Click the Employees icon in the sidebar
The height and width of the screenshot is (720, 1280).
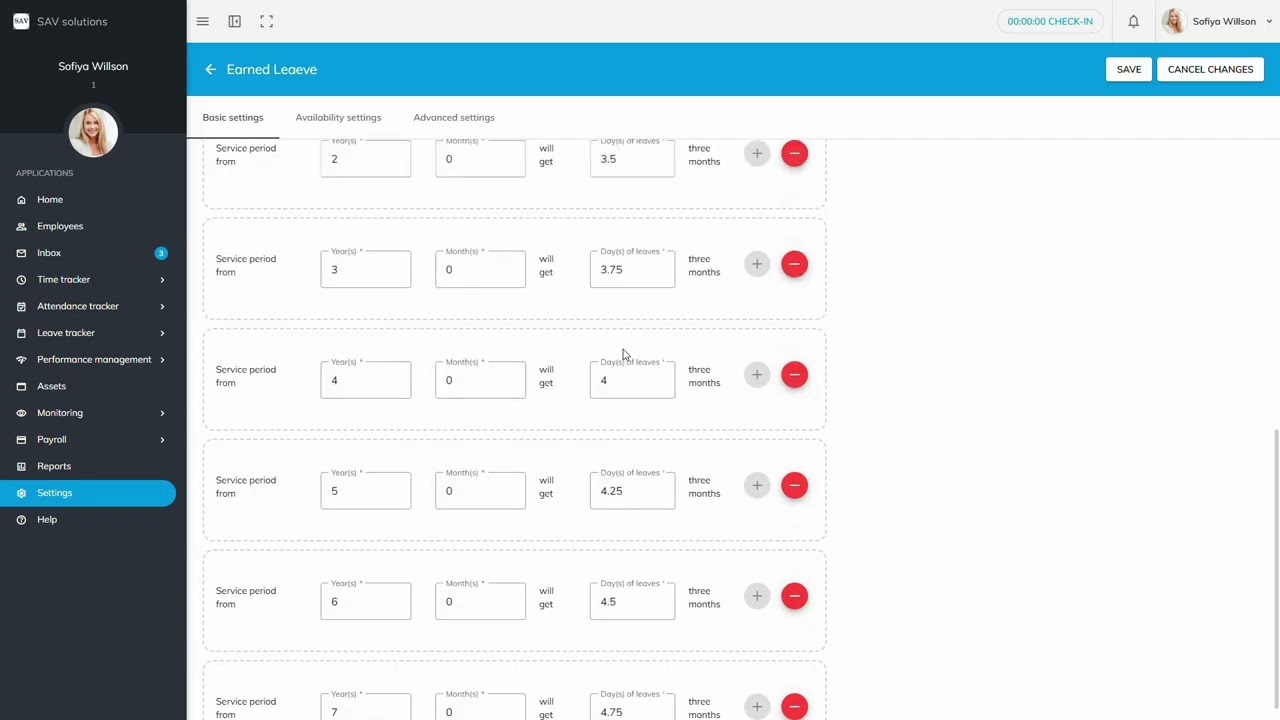(x=21, y=226)
